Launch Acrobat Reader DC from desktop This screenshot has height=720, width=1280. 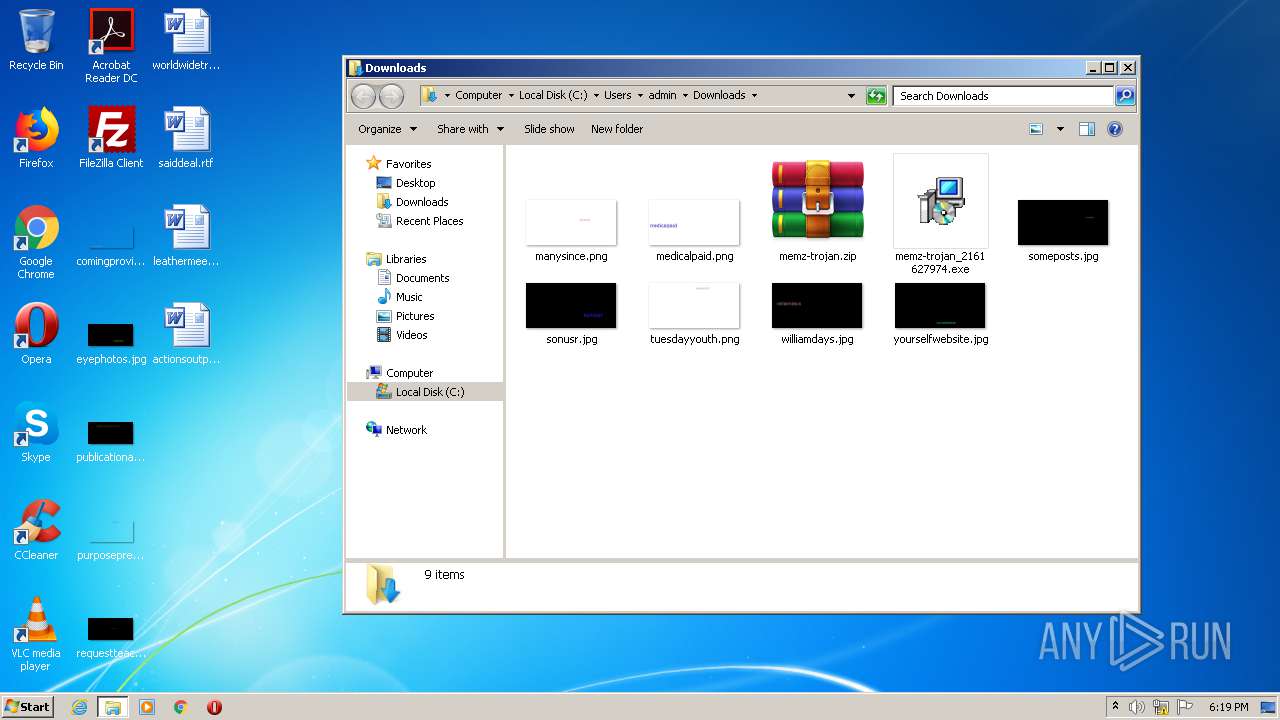tap(111, 46)
